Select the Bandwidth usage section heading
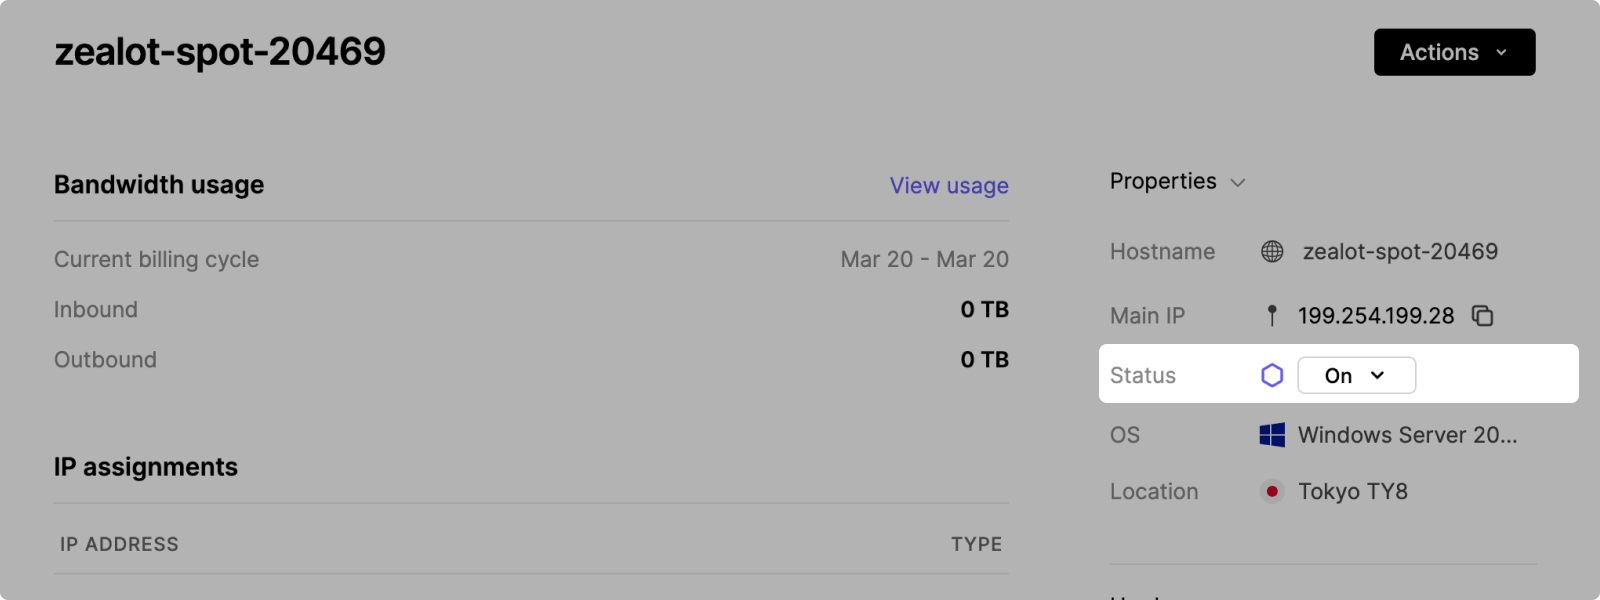The image size is (1600, 600). (x=158, y=184)
